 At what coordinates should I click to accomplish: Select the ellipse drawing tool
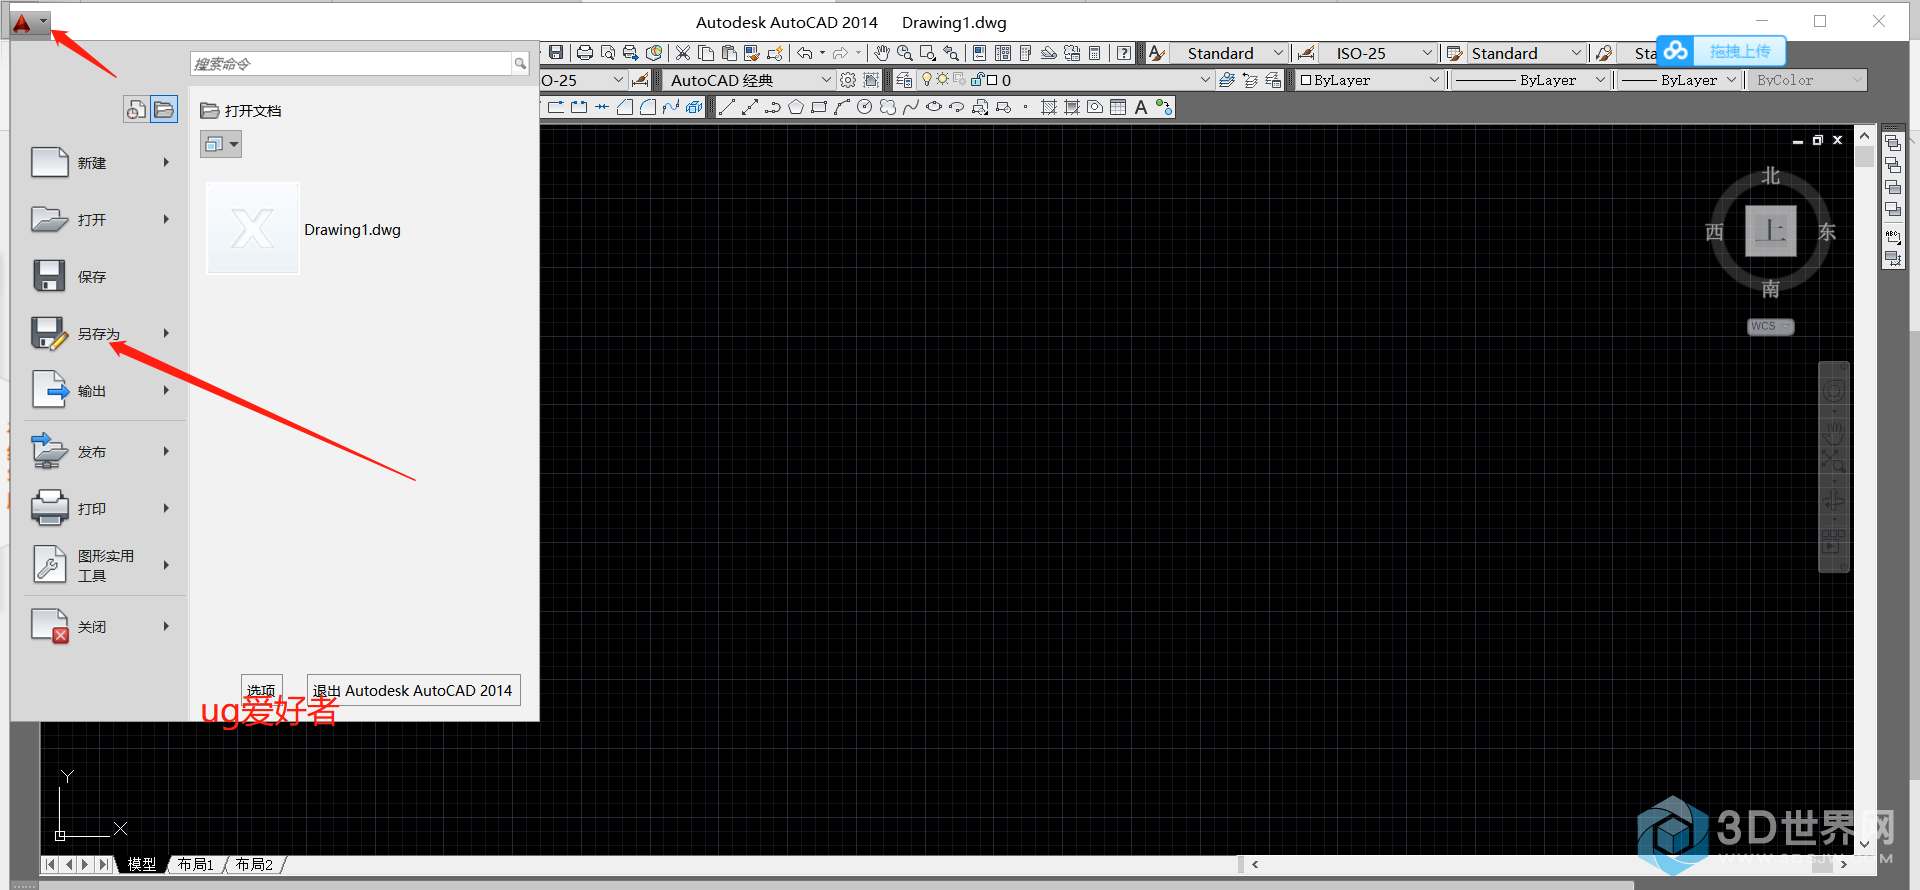(x=934, y=107)
